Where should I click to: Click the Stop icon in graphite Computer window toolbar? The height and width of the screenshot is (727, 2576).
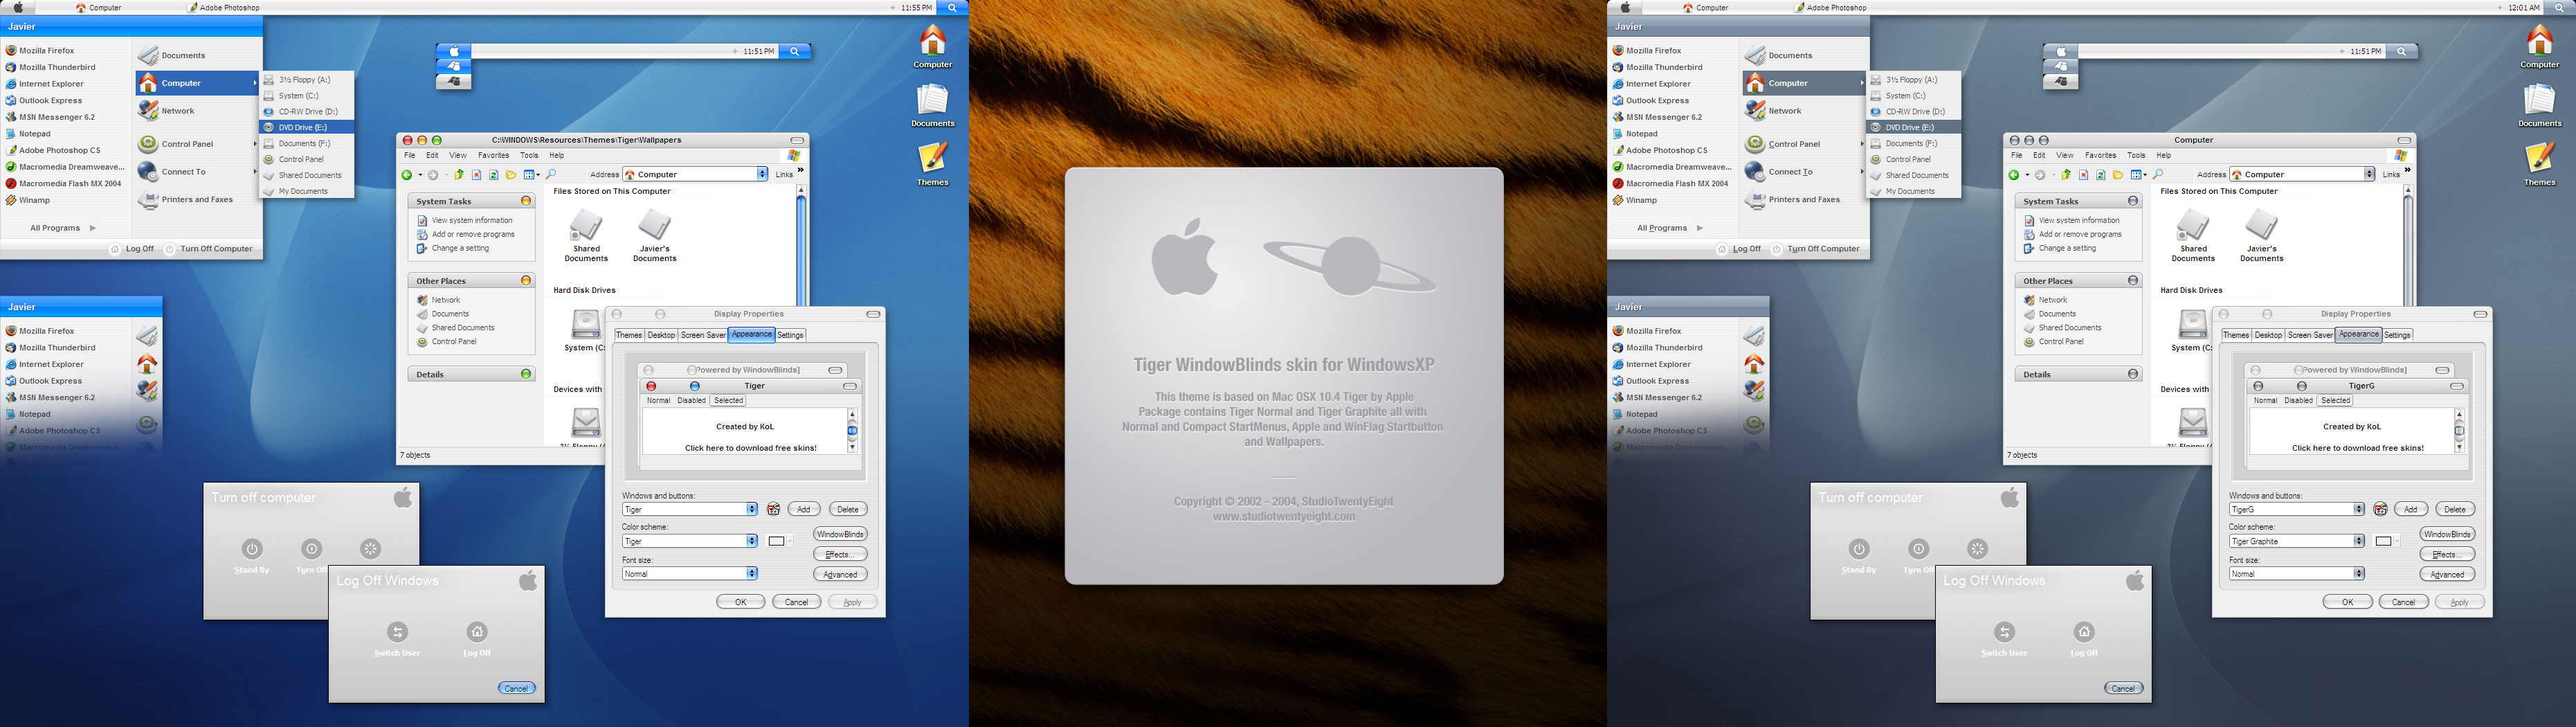pos(2084,175)
